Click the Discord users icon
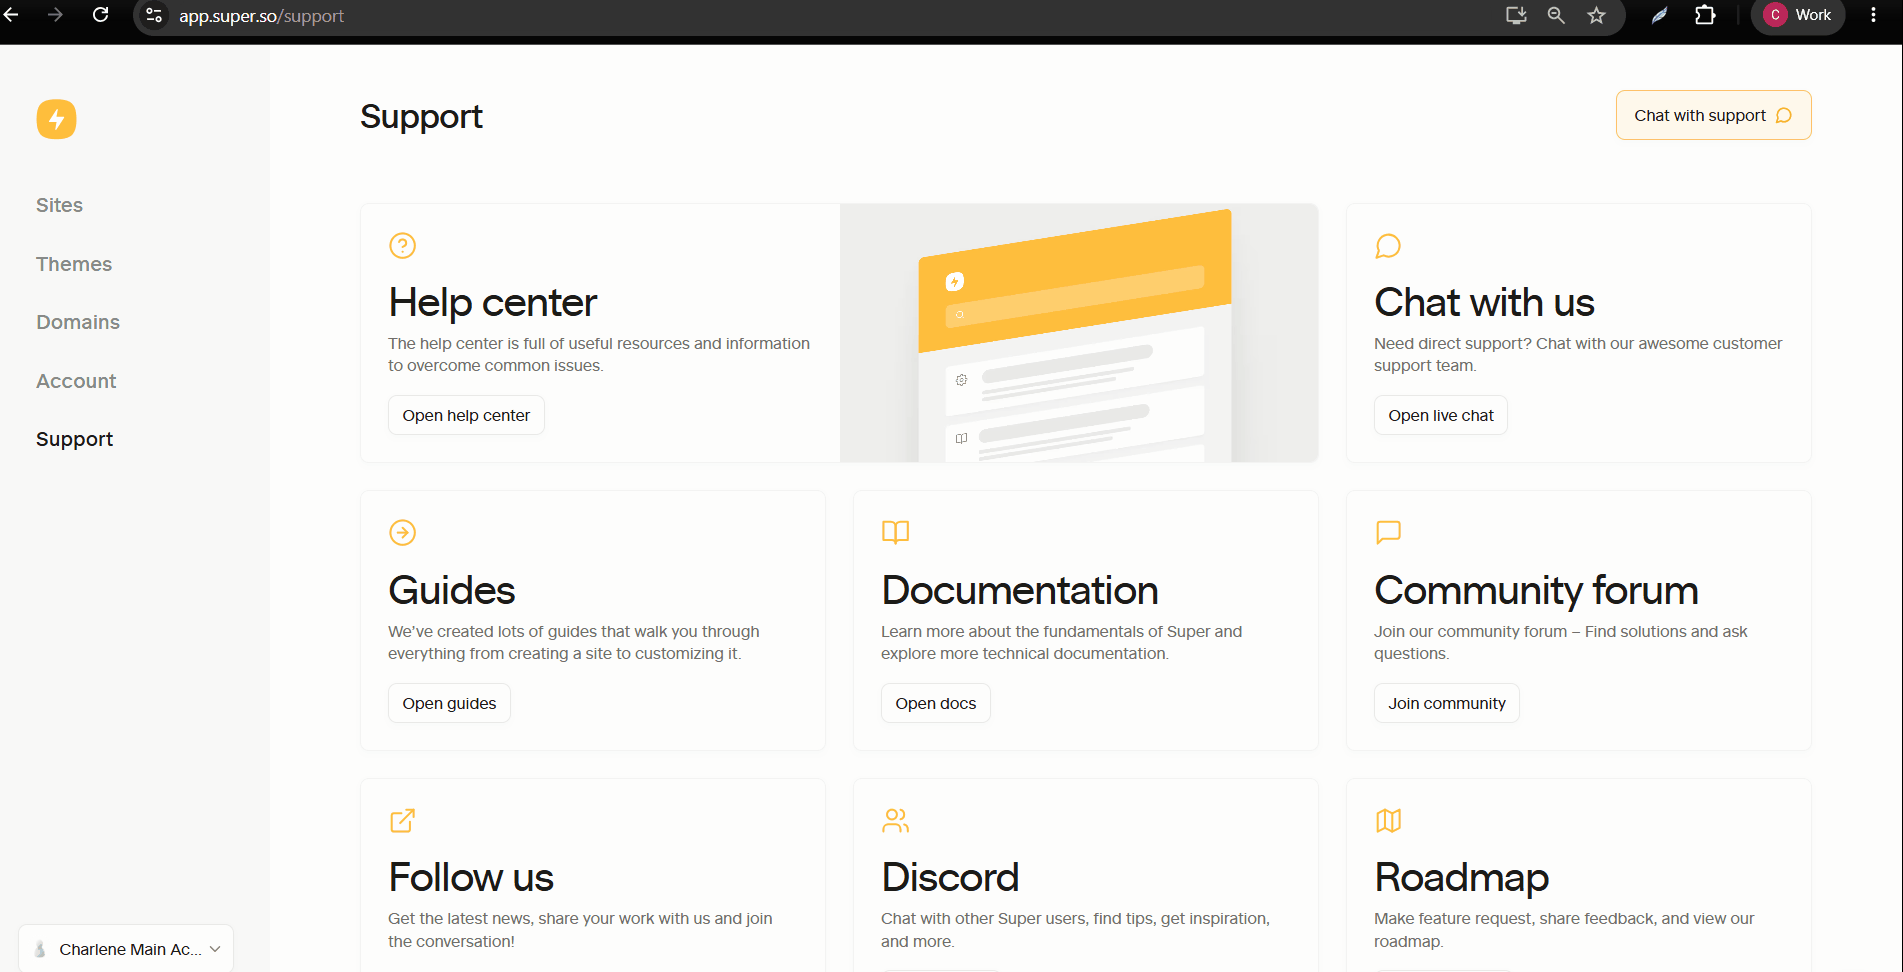Screen dimensions: 1903x972 [895, 820]
